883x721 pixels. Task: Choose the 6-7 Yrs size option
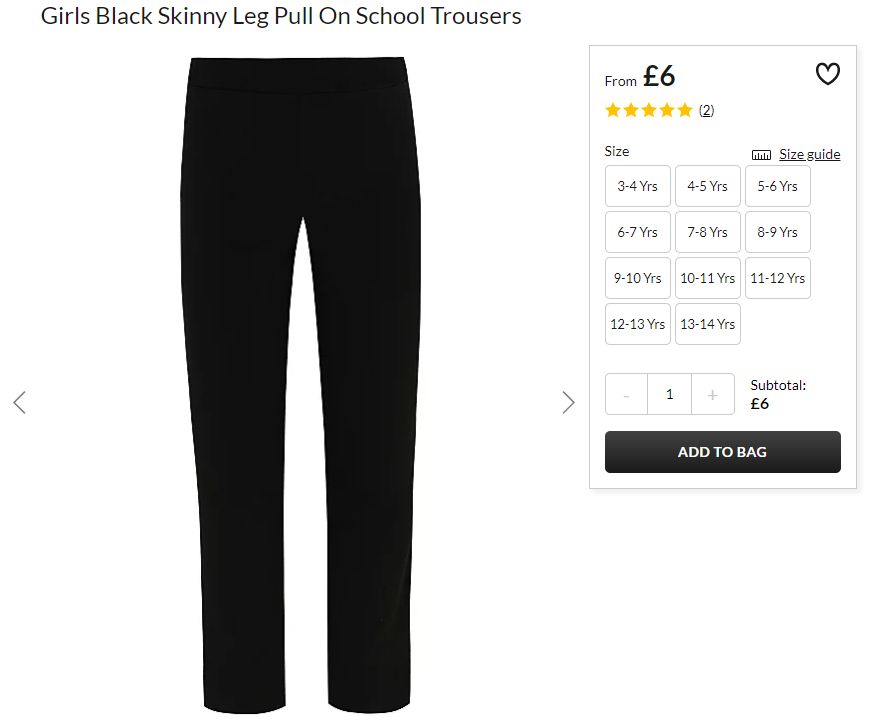tap(637, 232)
